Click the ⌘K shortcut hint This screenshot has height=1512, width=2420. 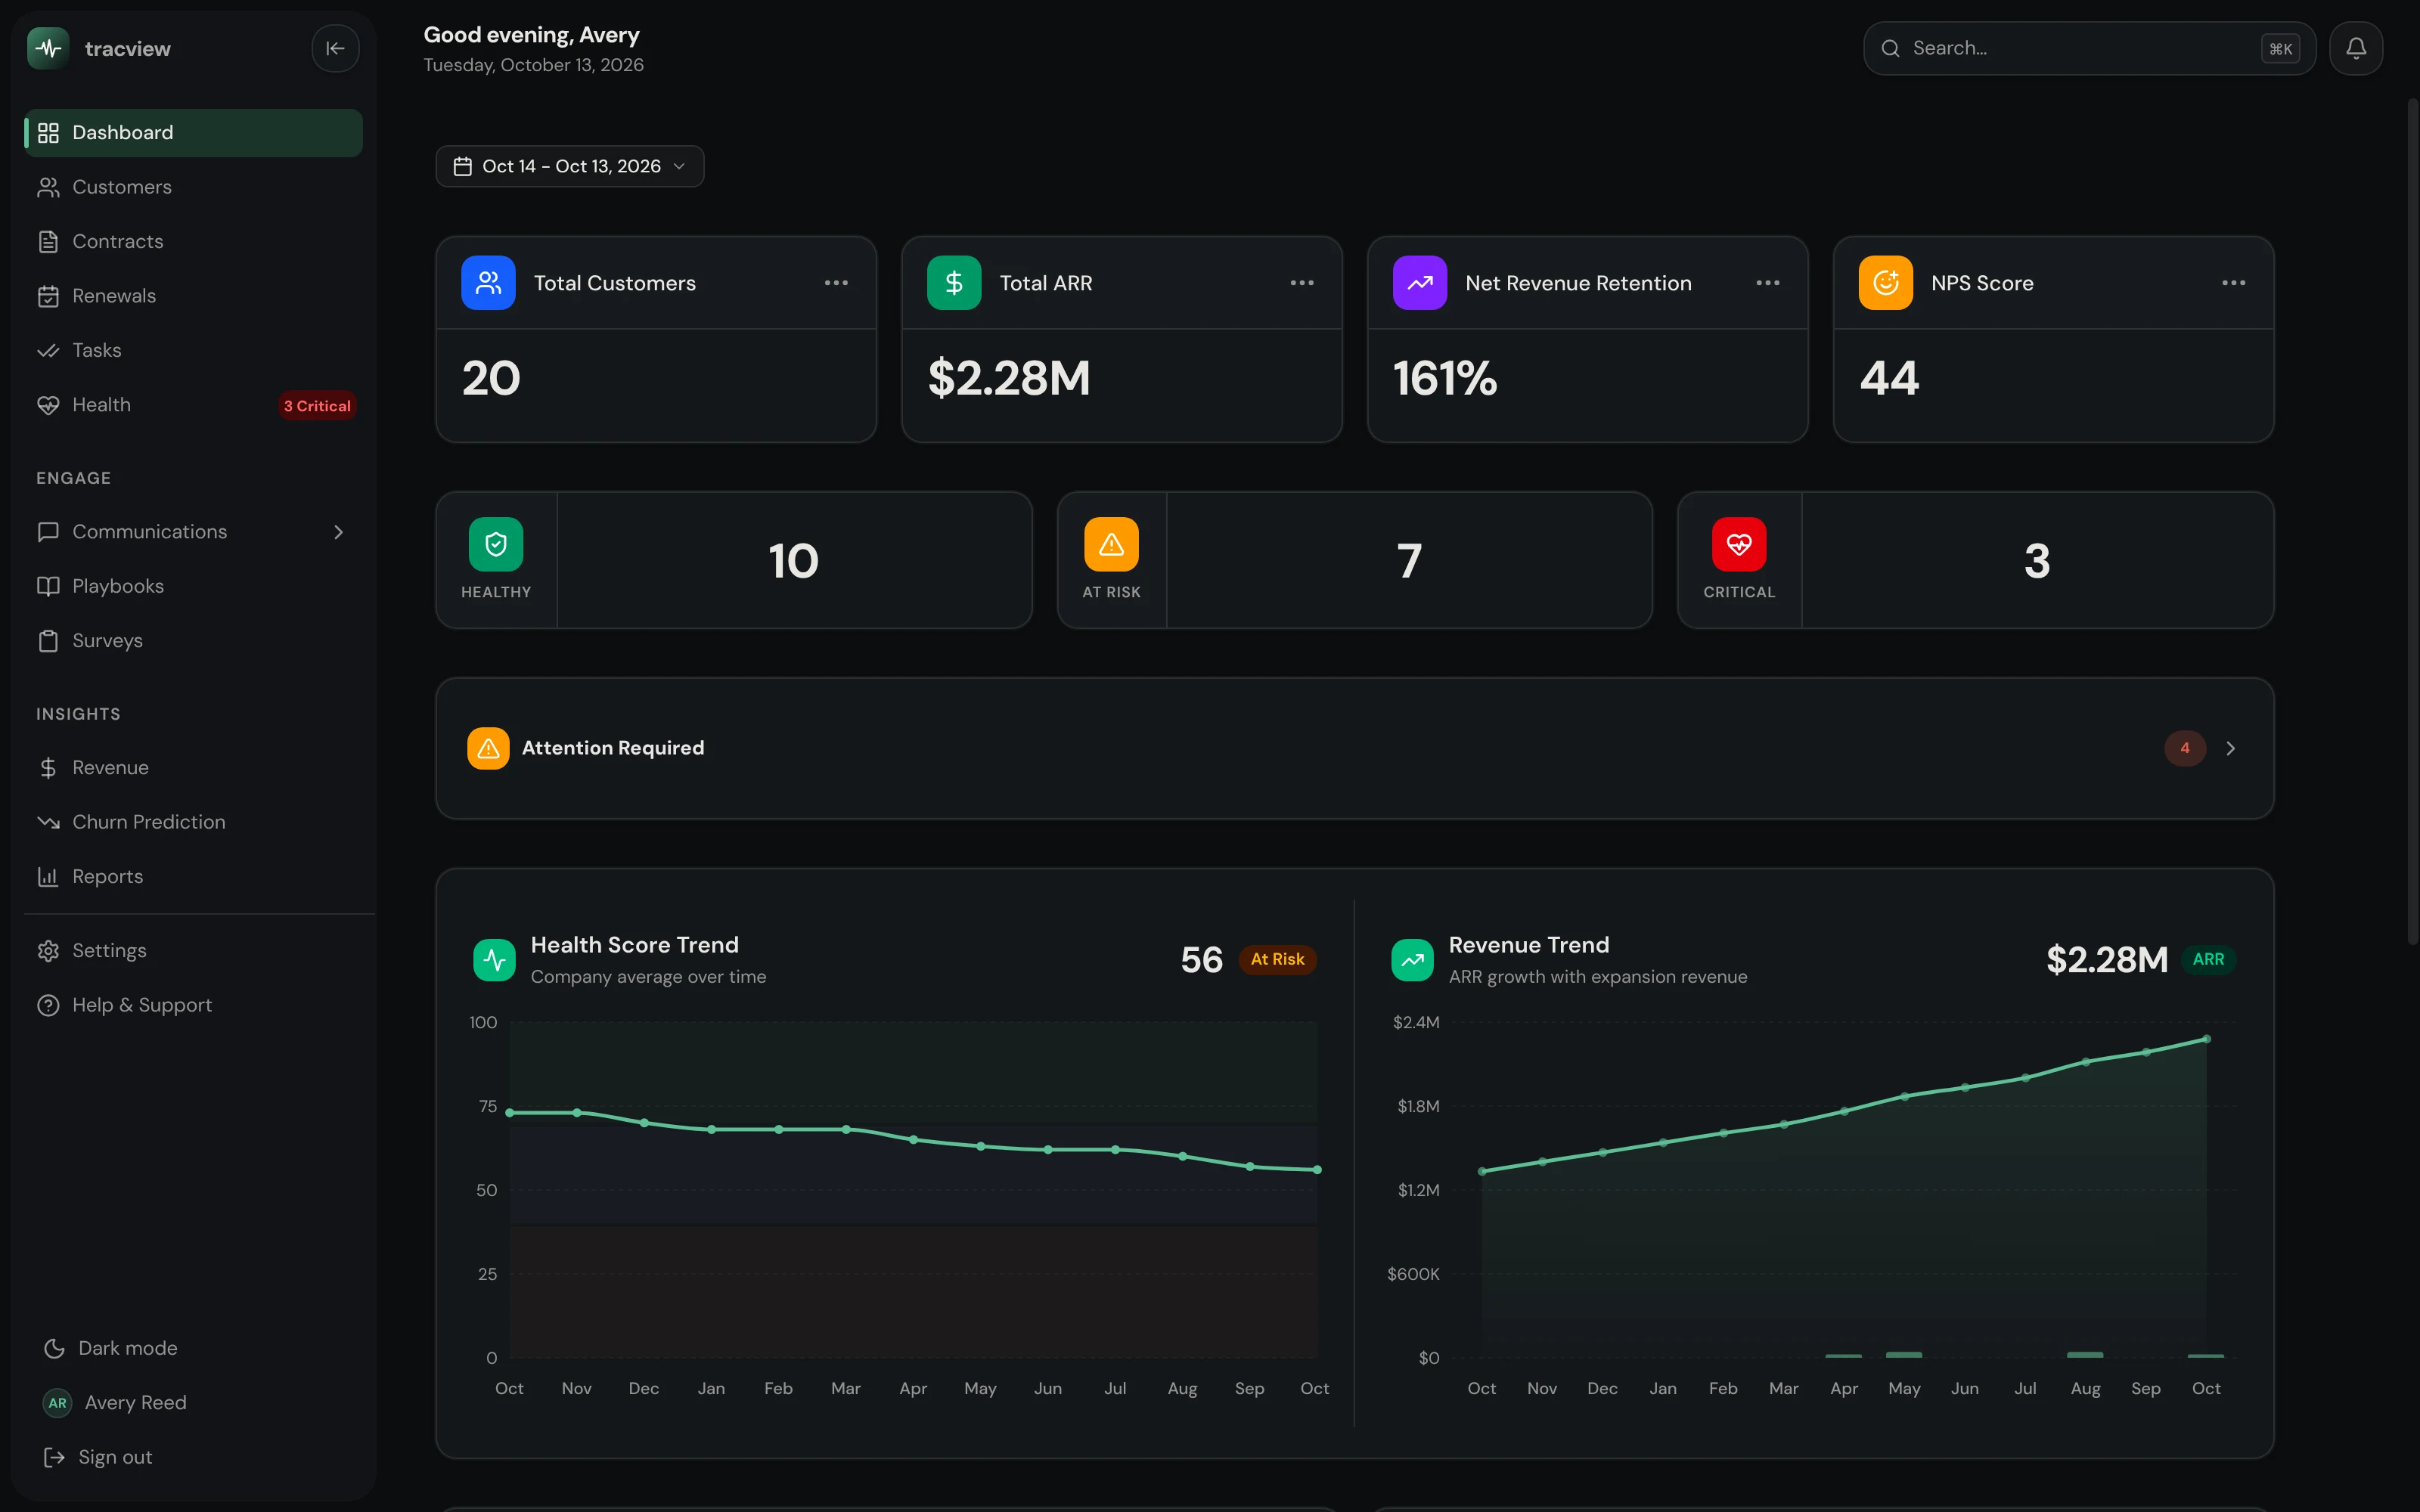(2280, 48)
